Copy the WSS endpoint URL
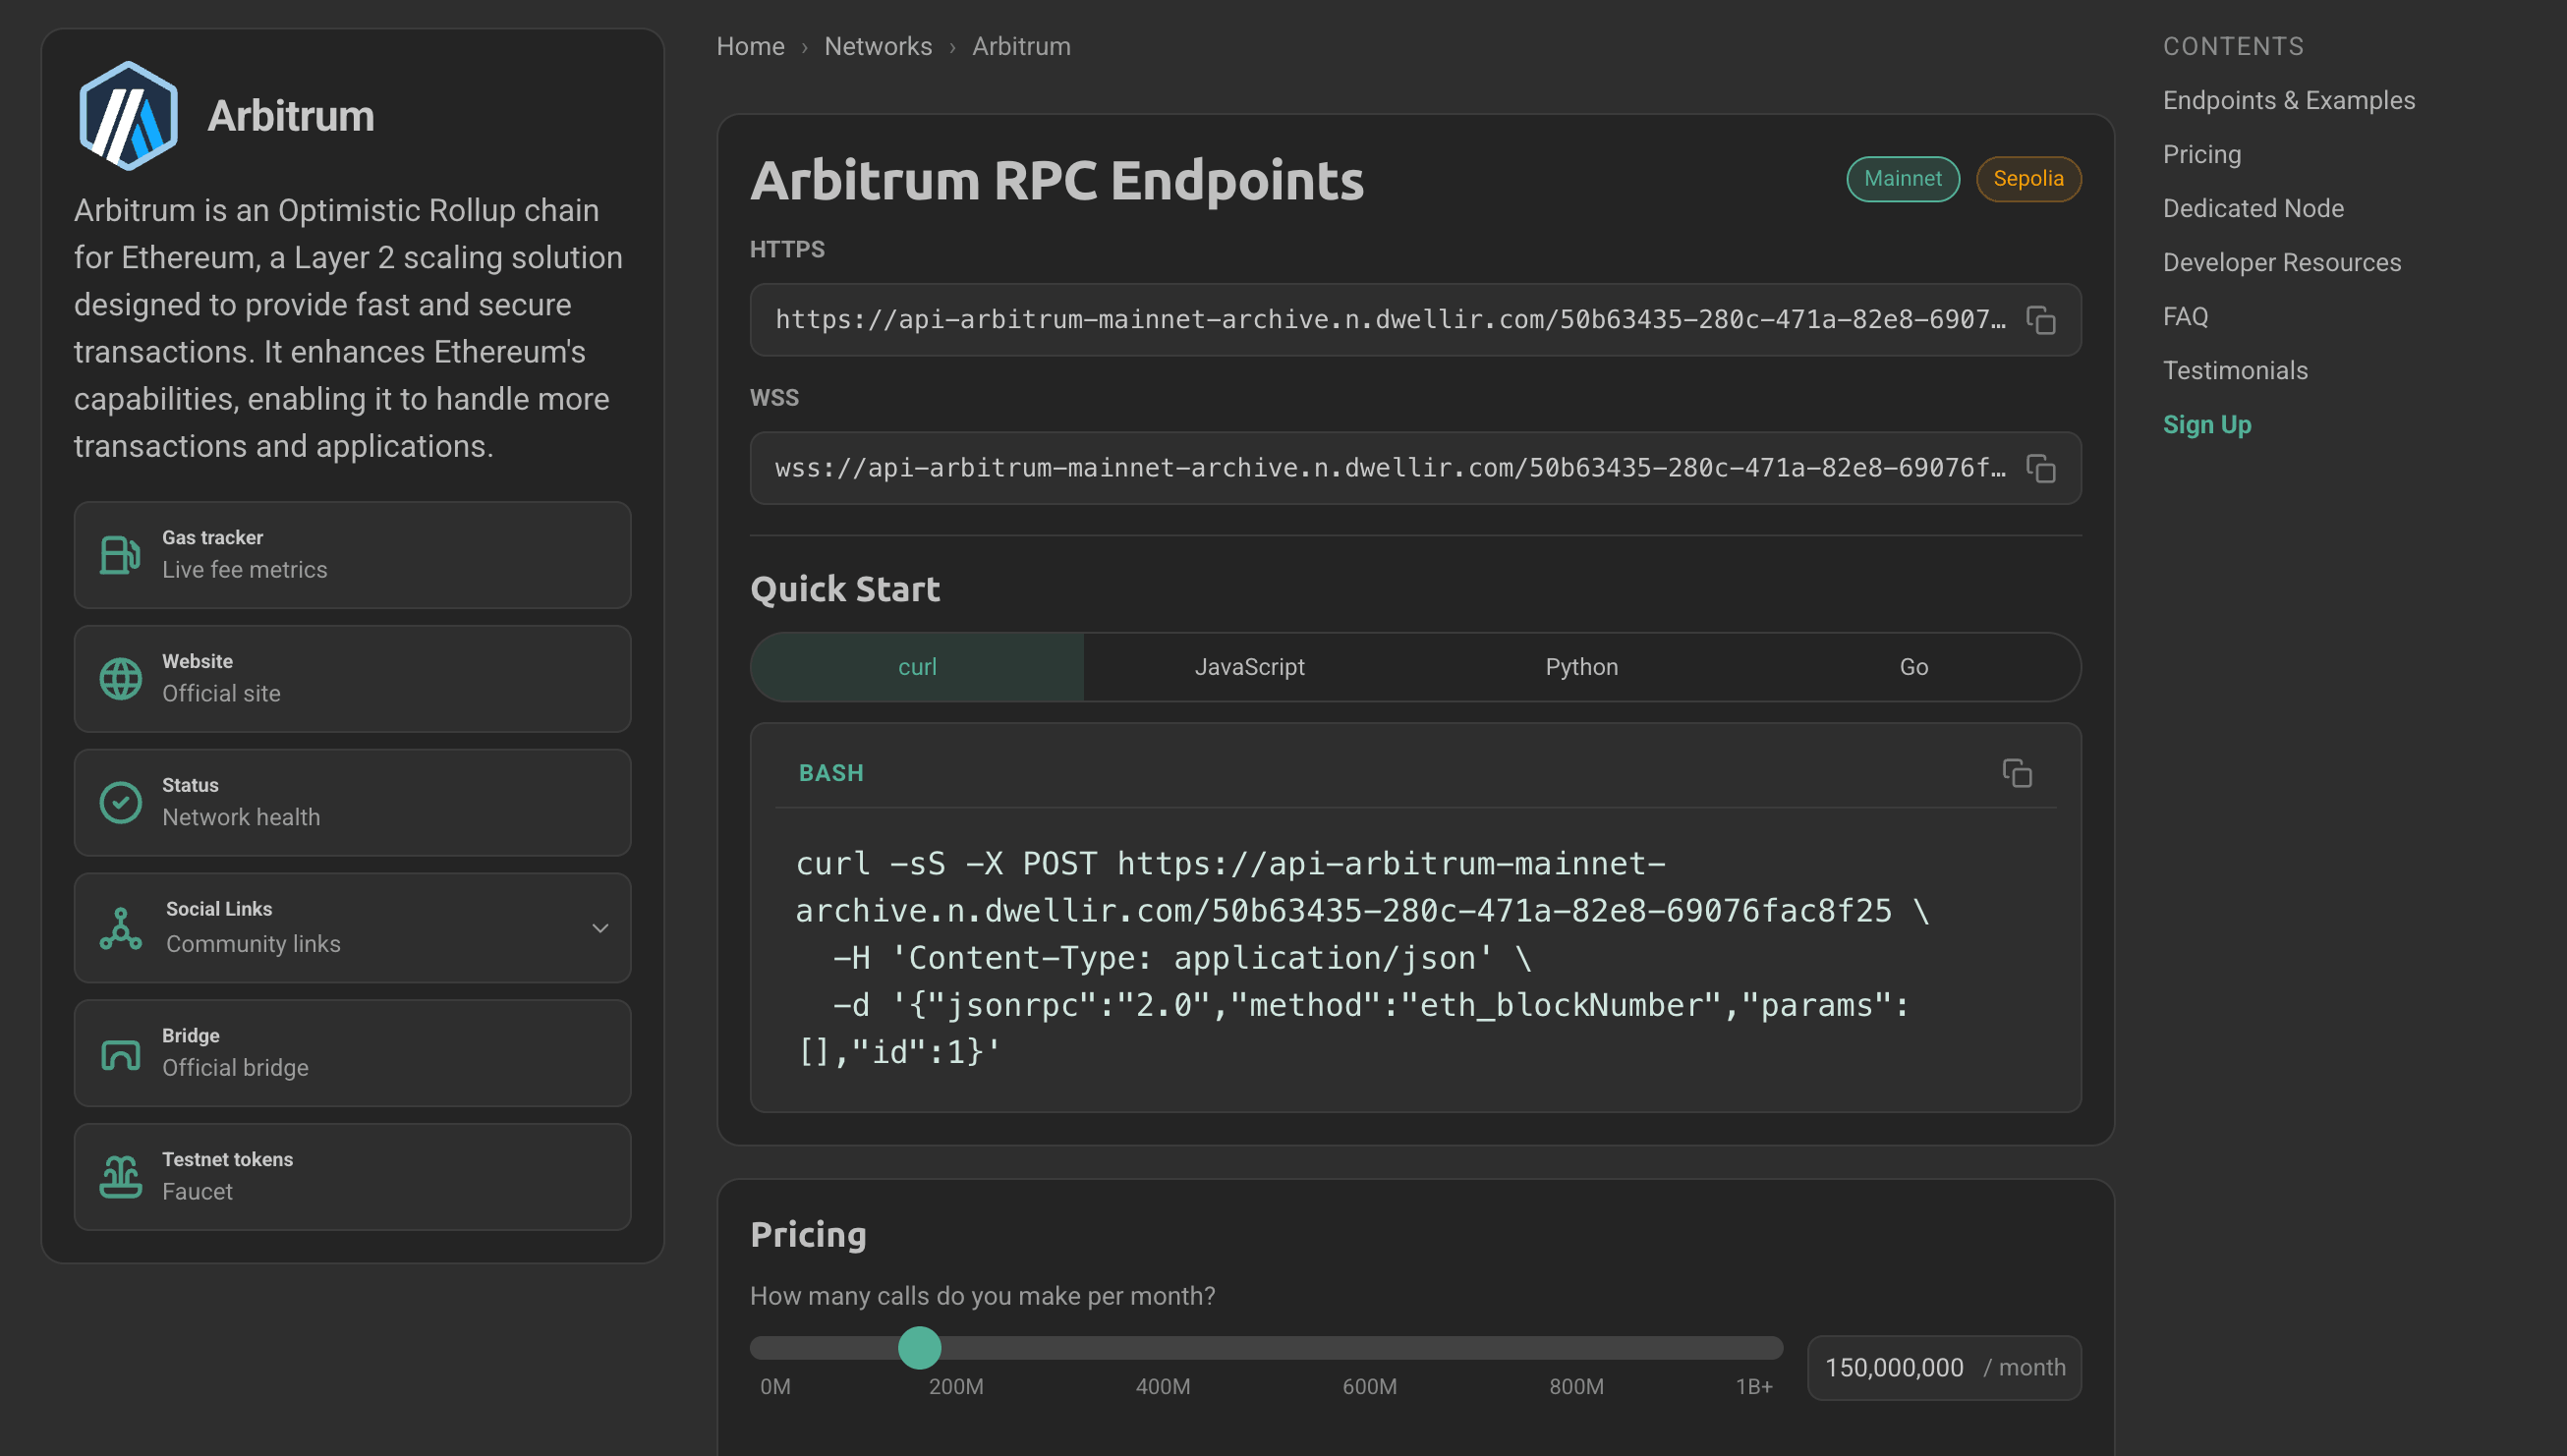 click(x=2041, y=467)
